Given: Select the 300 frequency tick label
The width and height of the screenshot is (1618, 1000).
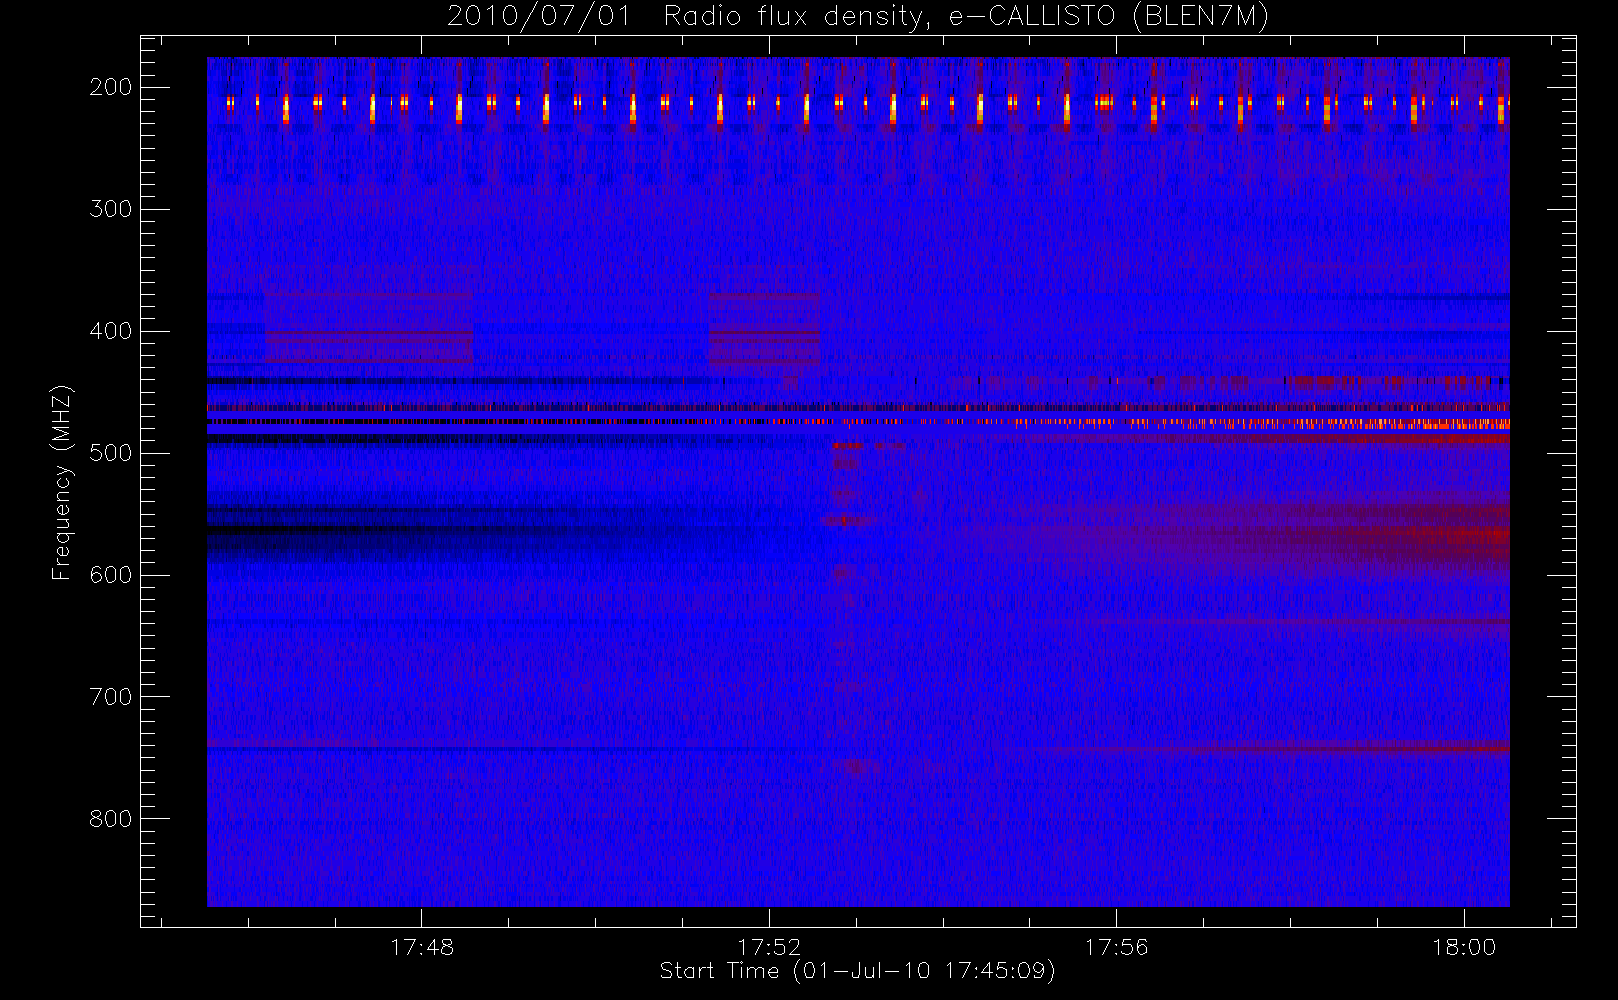Looking at the screenshot, I should pos(111,209).
